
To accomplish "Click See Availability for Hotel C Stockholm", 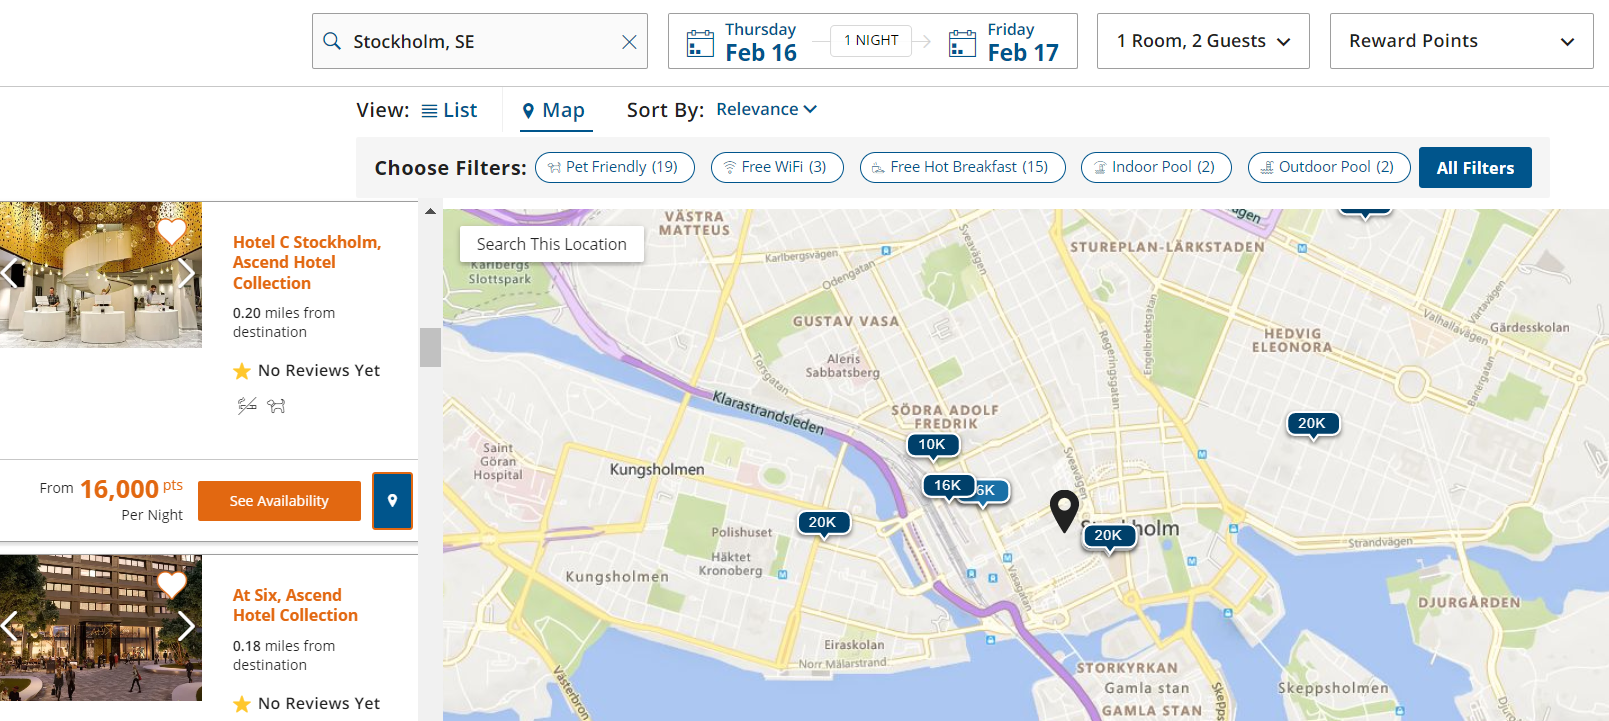I will coord(279,500).
